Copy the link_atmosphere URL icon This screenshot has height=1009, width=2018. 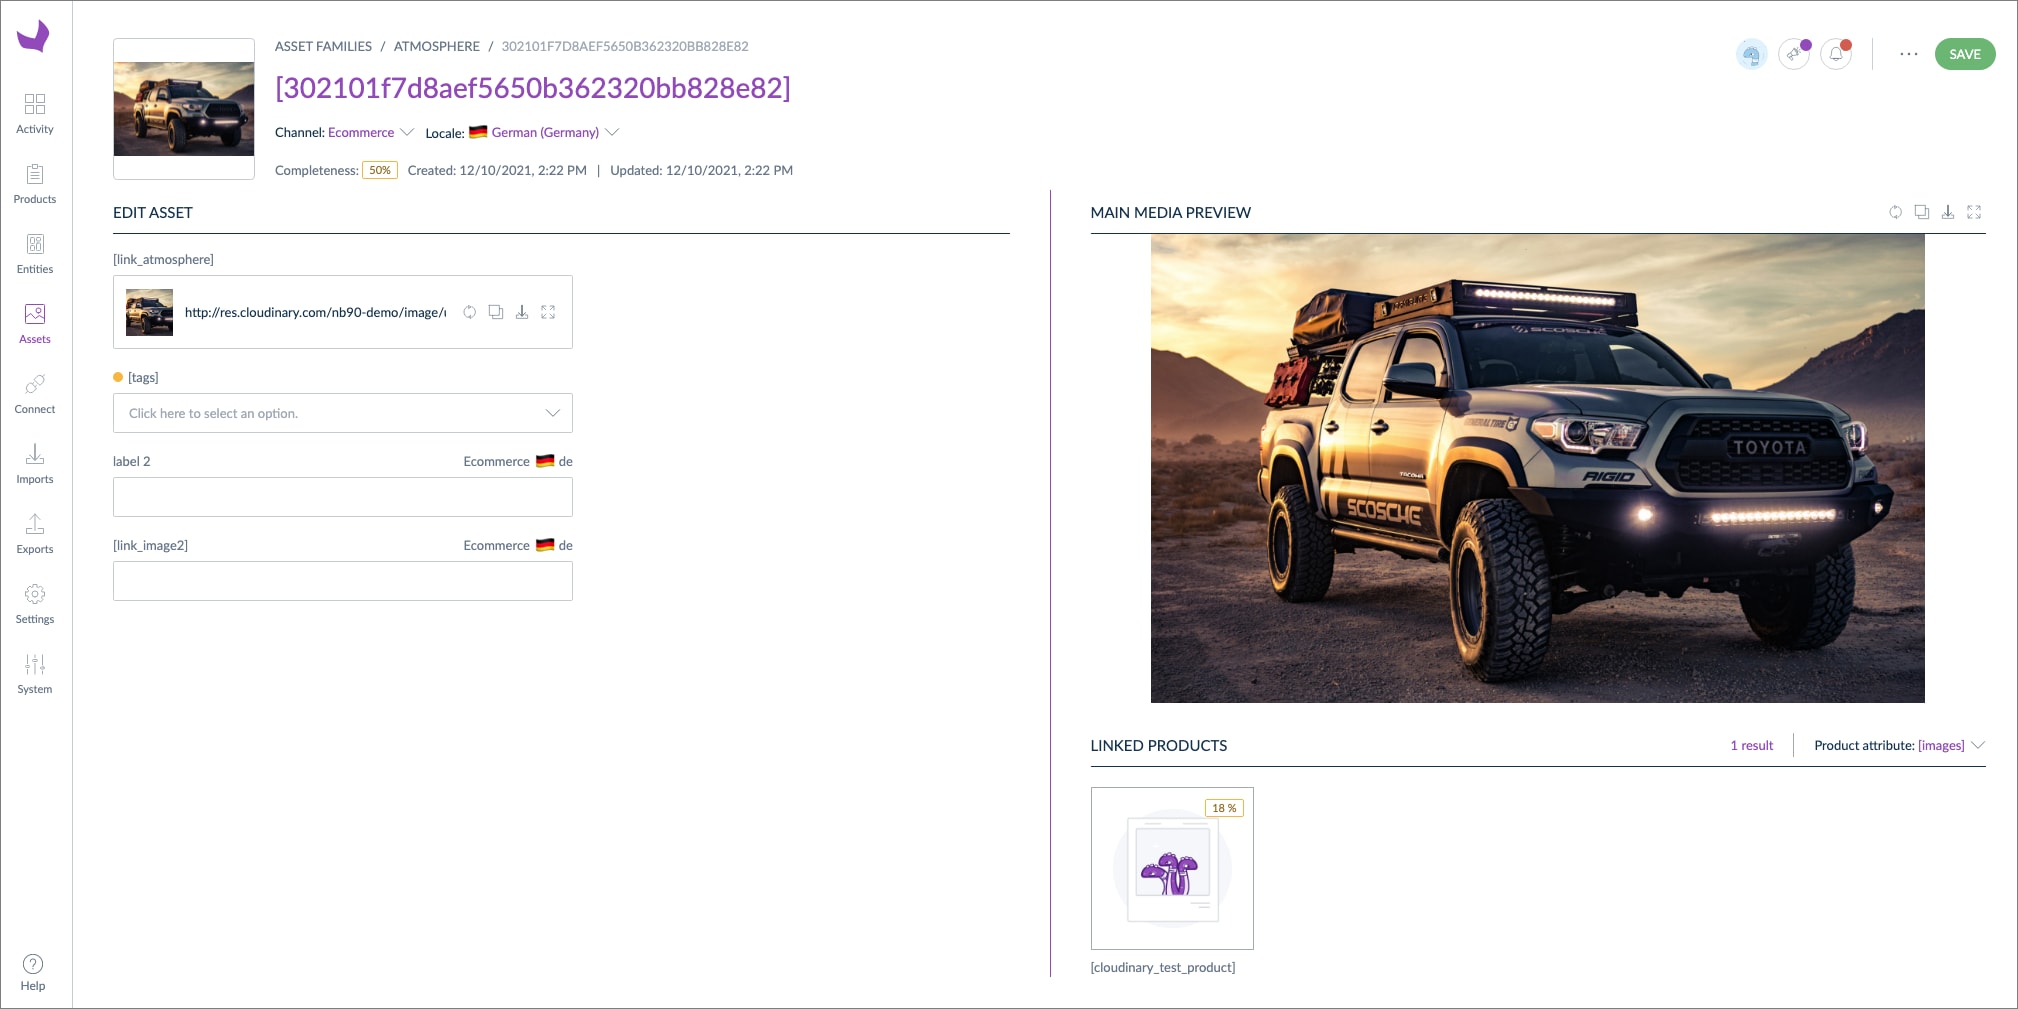point(495,312)
